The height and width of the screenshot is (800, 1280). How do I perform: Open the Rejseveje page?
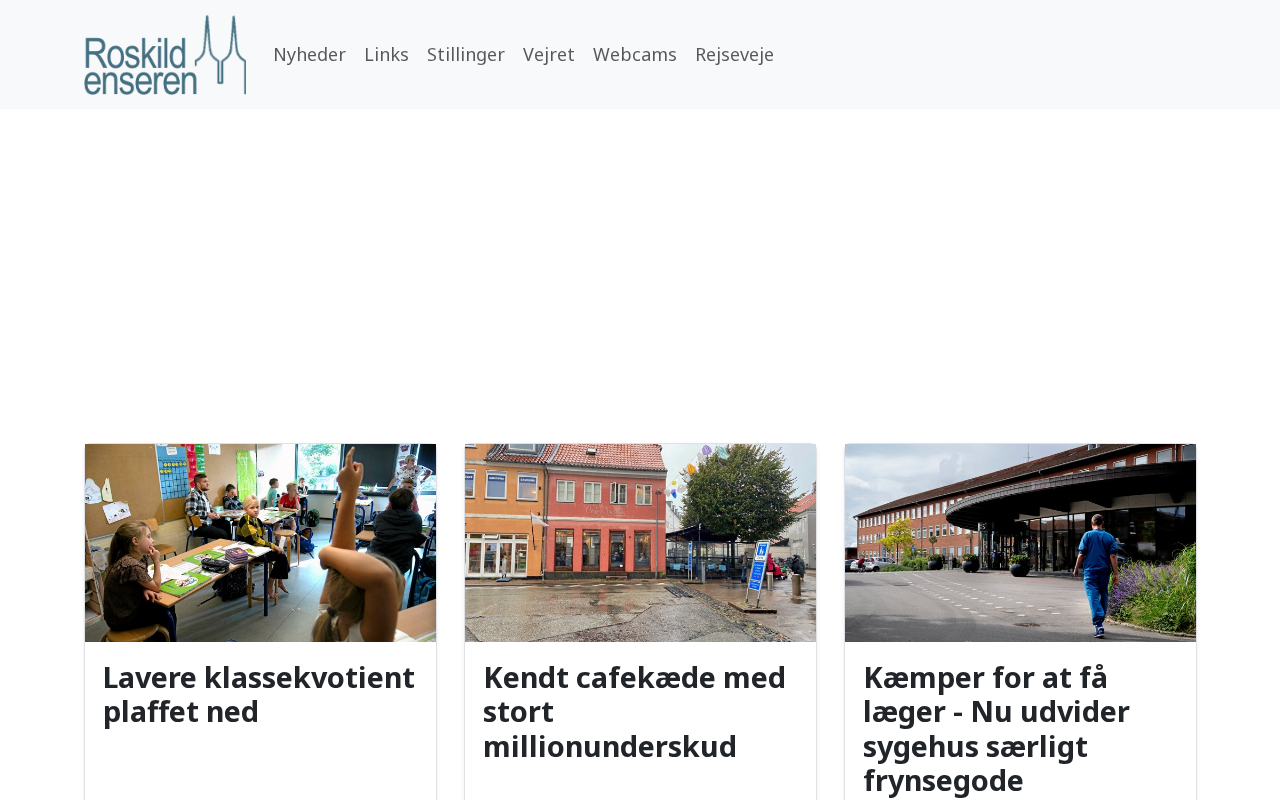[x=734, y=54]
